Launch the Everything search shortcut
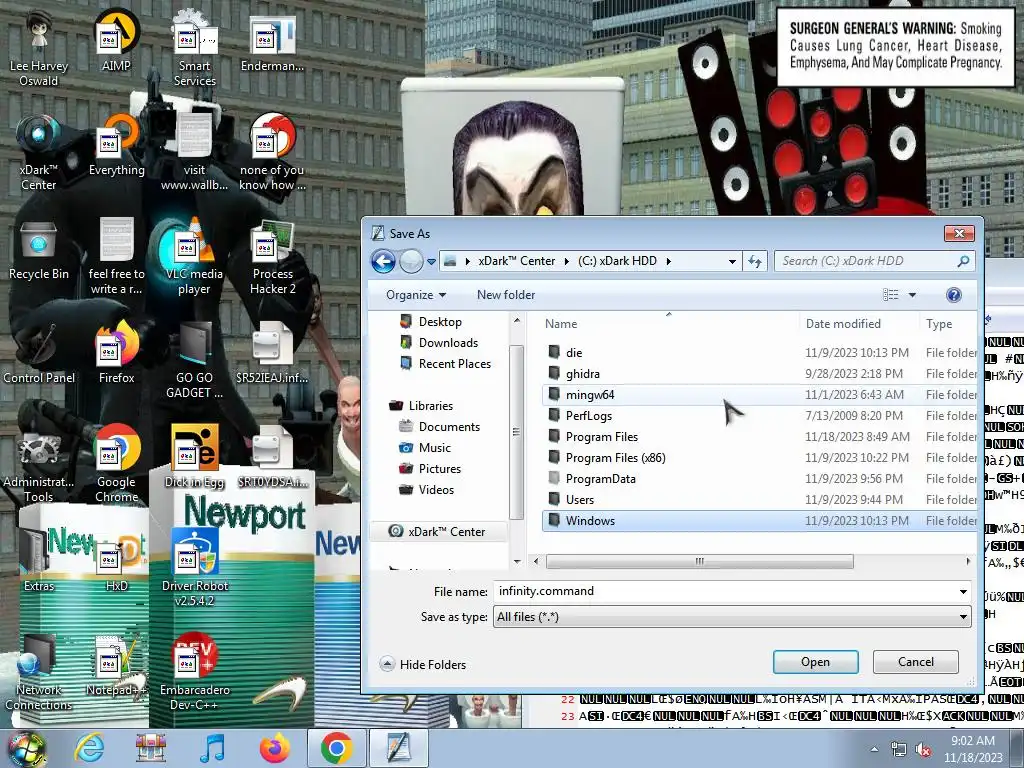This screenshot has height=768, width=1024. [116, 145]
